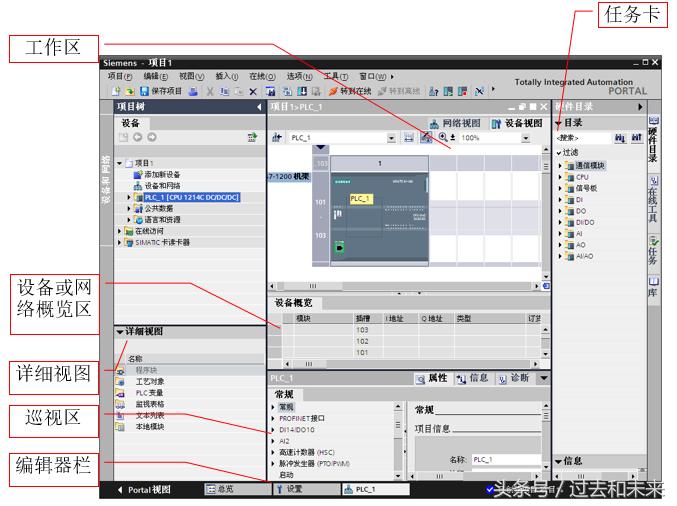Toggle the 过滤 filter checkbox
677x506 pixels.
[559, 153]
